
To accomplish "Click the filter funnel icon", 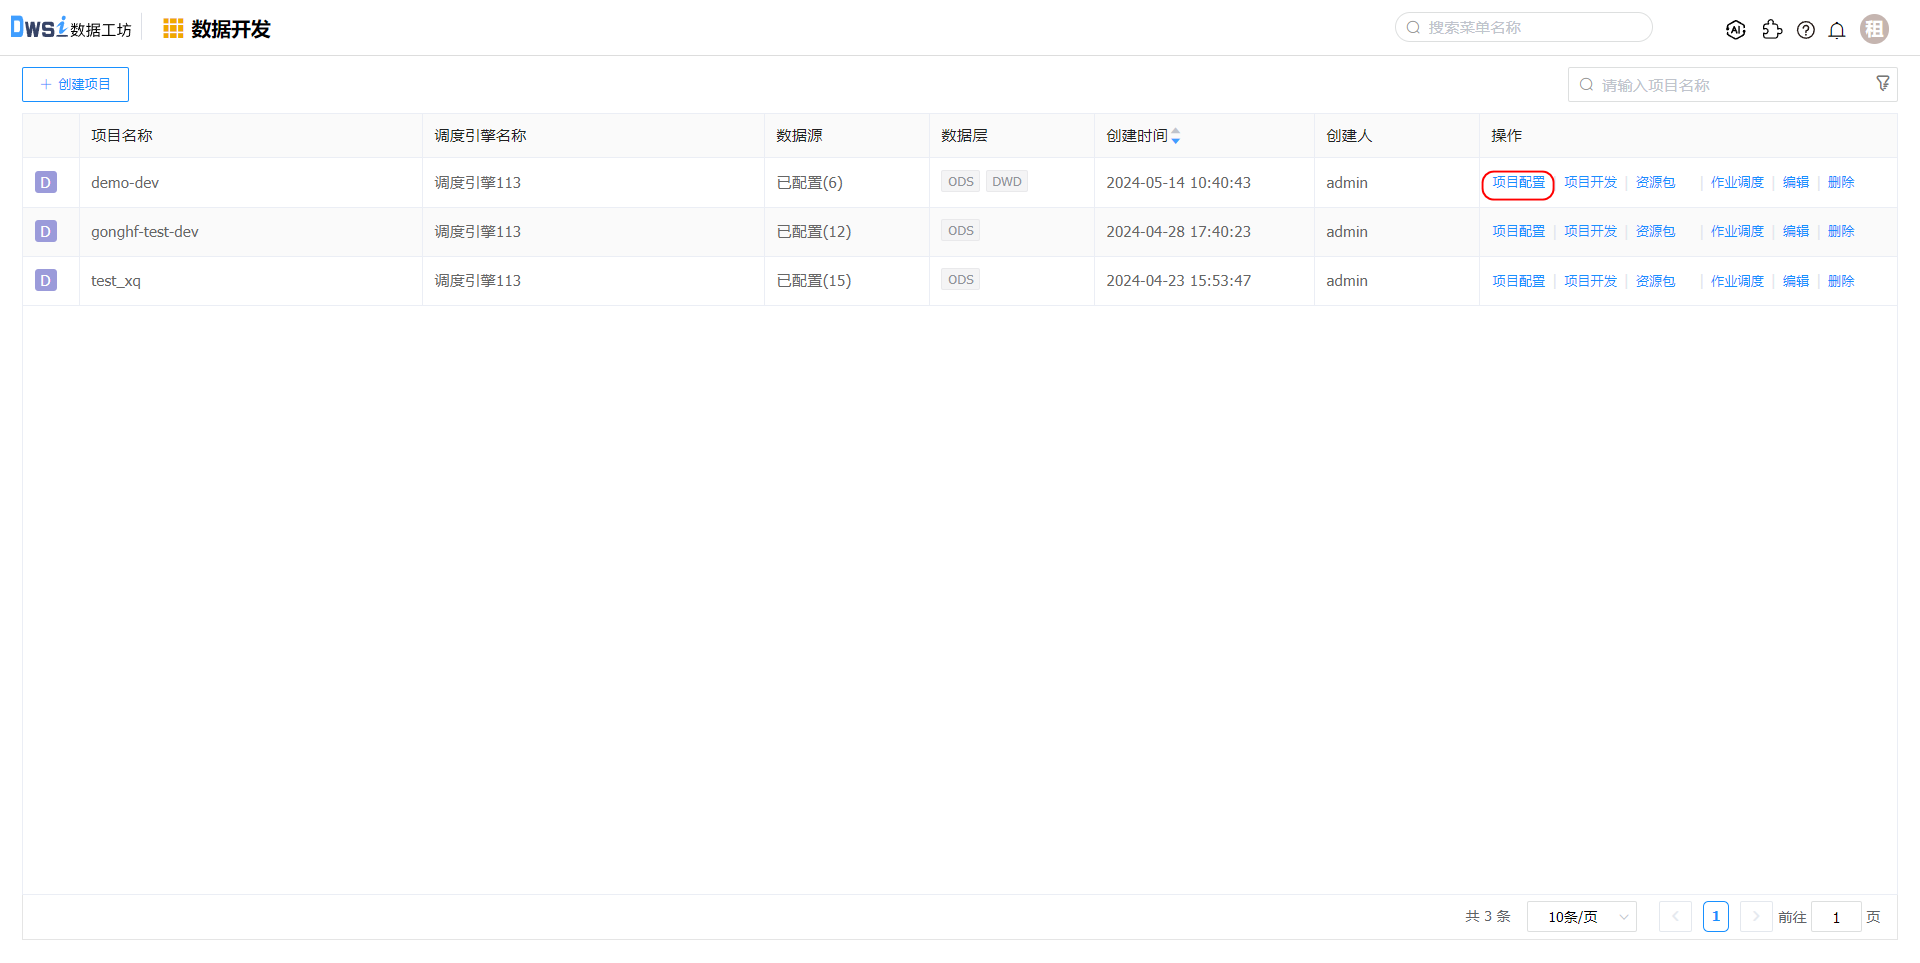I will [x=1882, y=84].
